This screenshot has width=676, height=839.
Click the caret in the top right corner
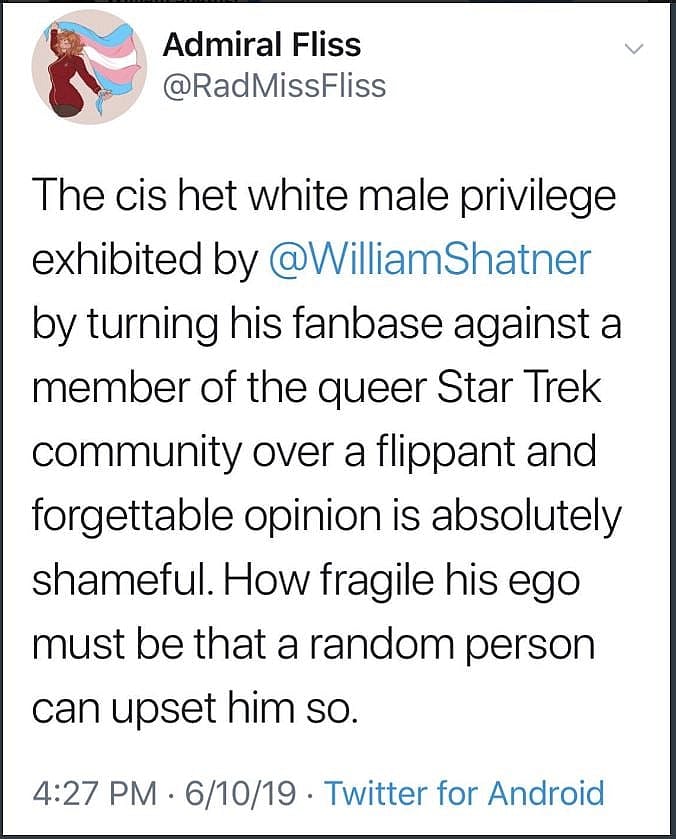[x=632, y=48]
